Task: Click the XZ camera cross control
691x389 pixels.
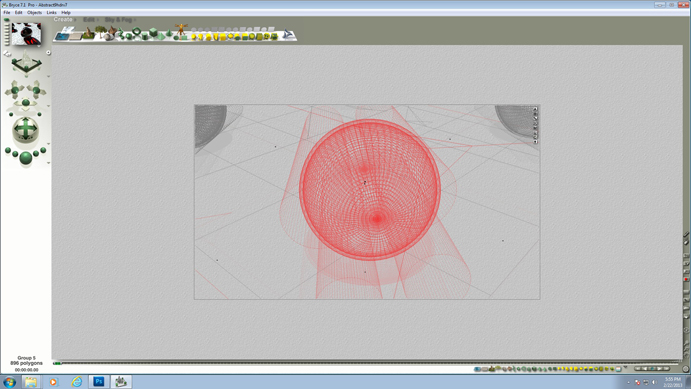Action: [x=15, y=90]
